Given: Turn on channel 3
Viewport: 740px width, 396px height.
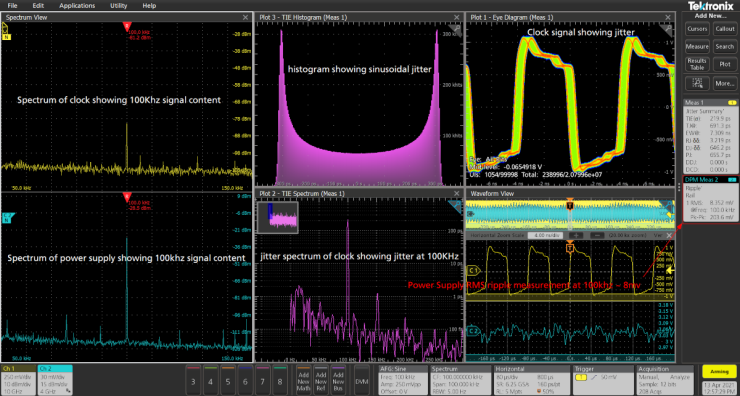Looking at the screenshot, I should coord(193,380).
